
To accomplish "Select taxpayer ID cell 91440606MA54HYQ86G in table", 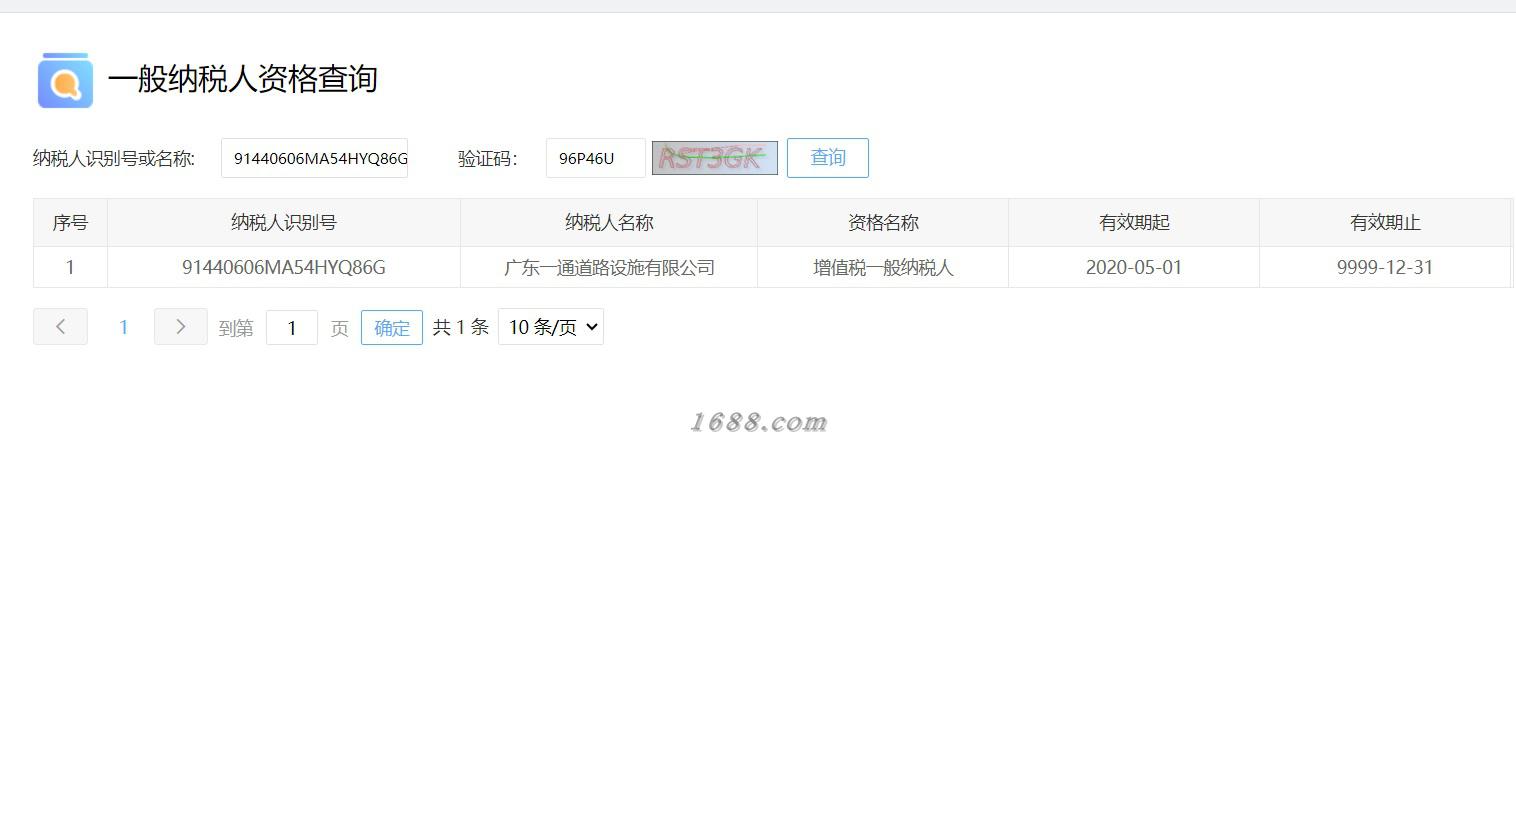I will tap(284, 267).
